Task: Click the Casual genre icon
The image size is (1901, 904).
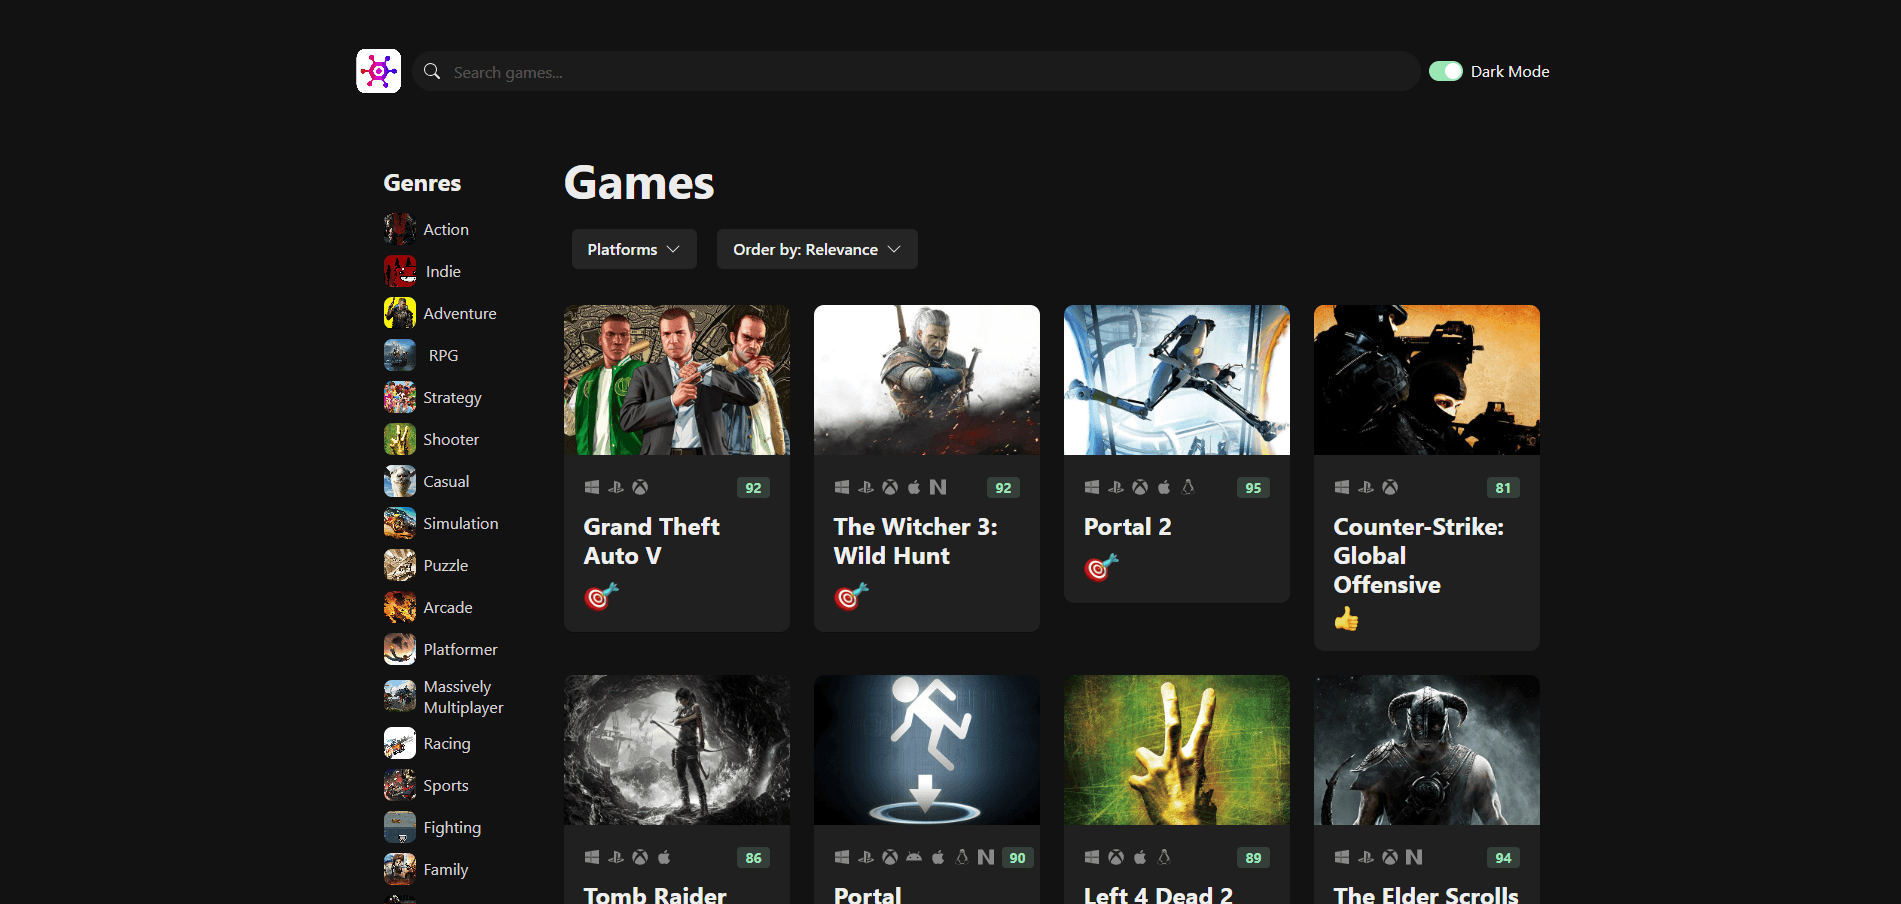Action: click(400, 481)
